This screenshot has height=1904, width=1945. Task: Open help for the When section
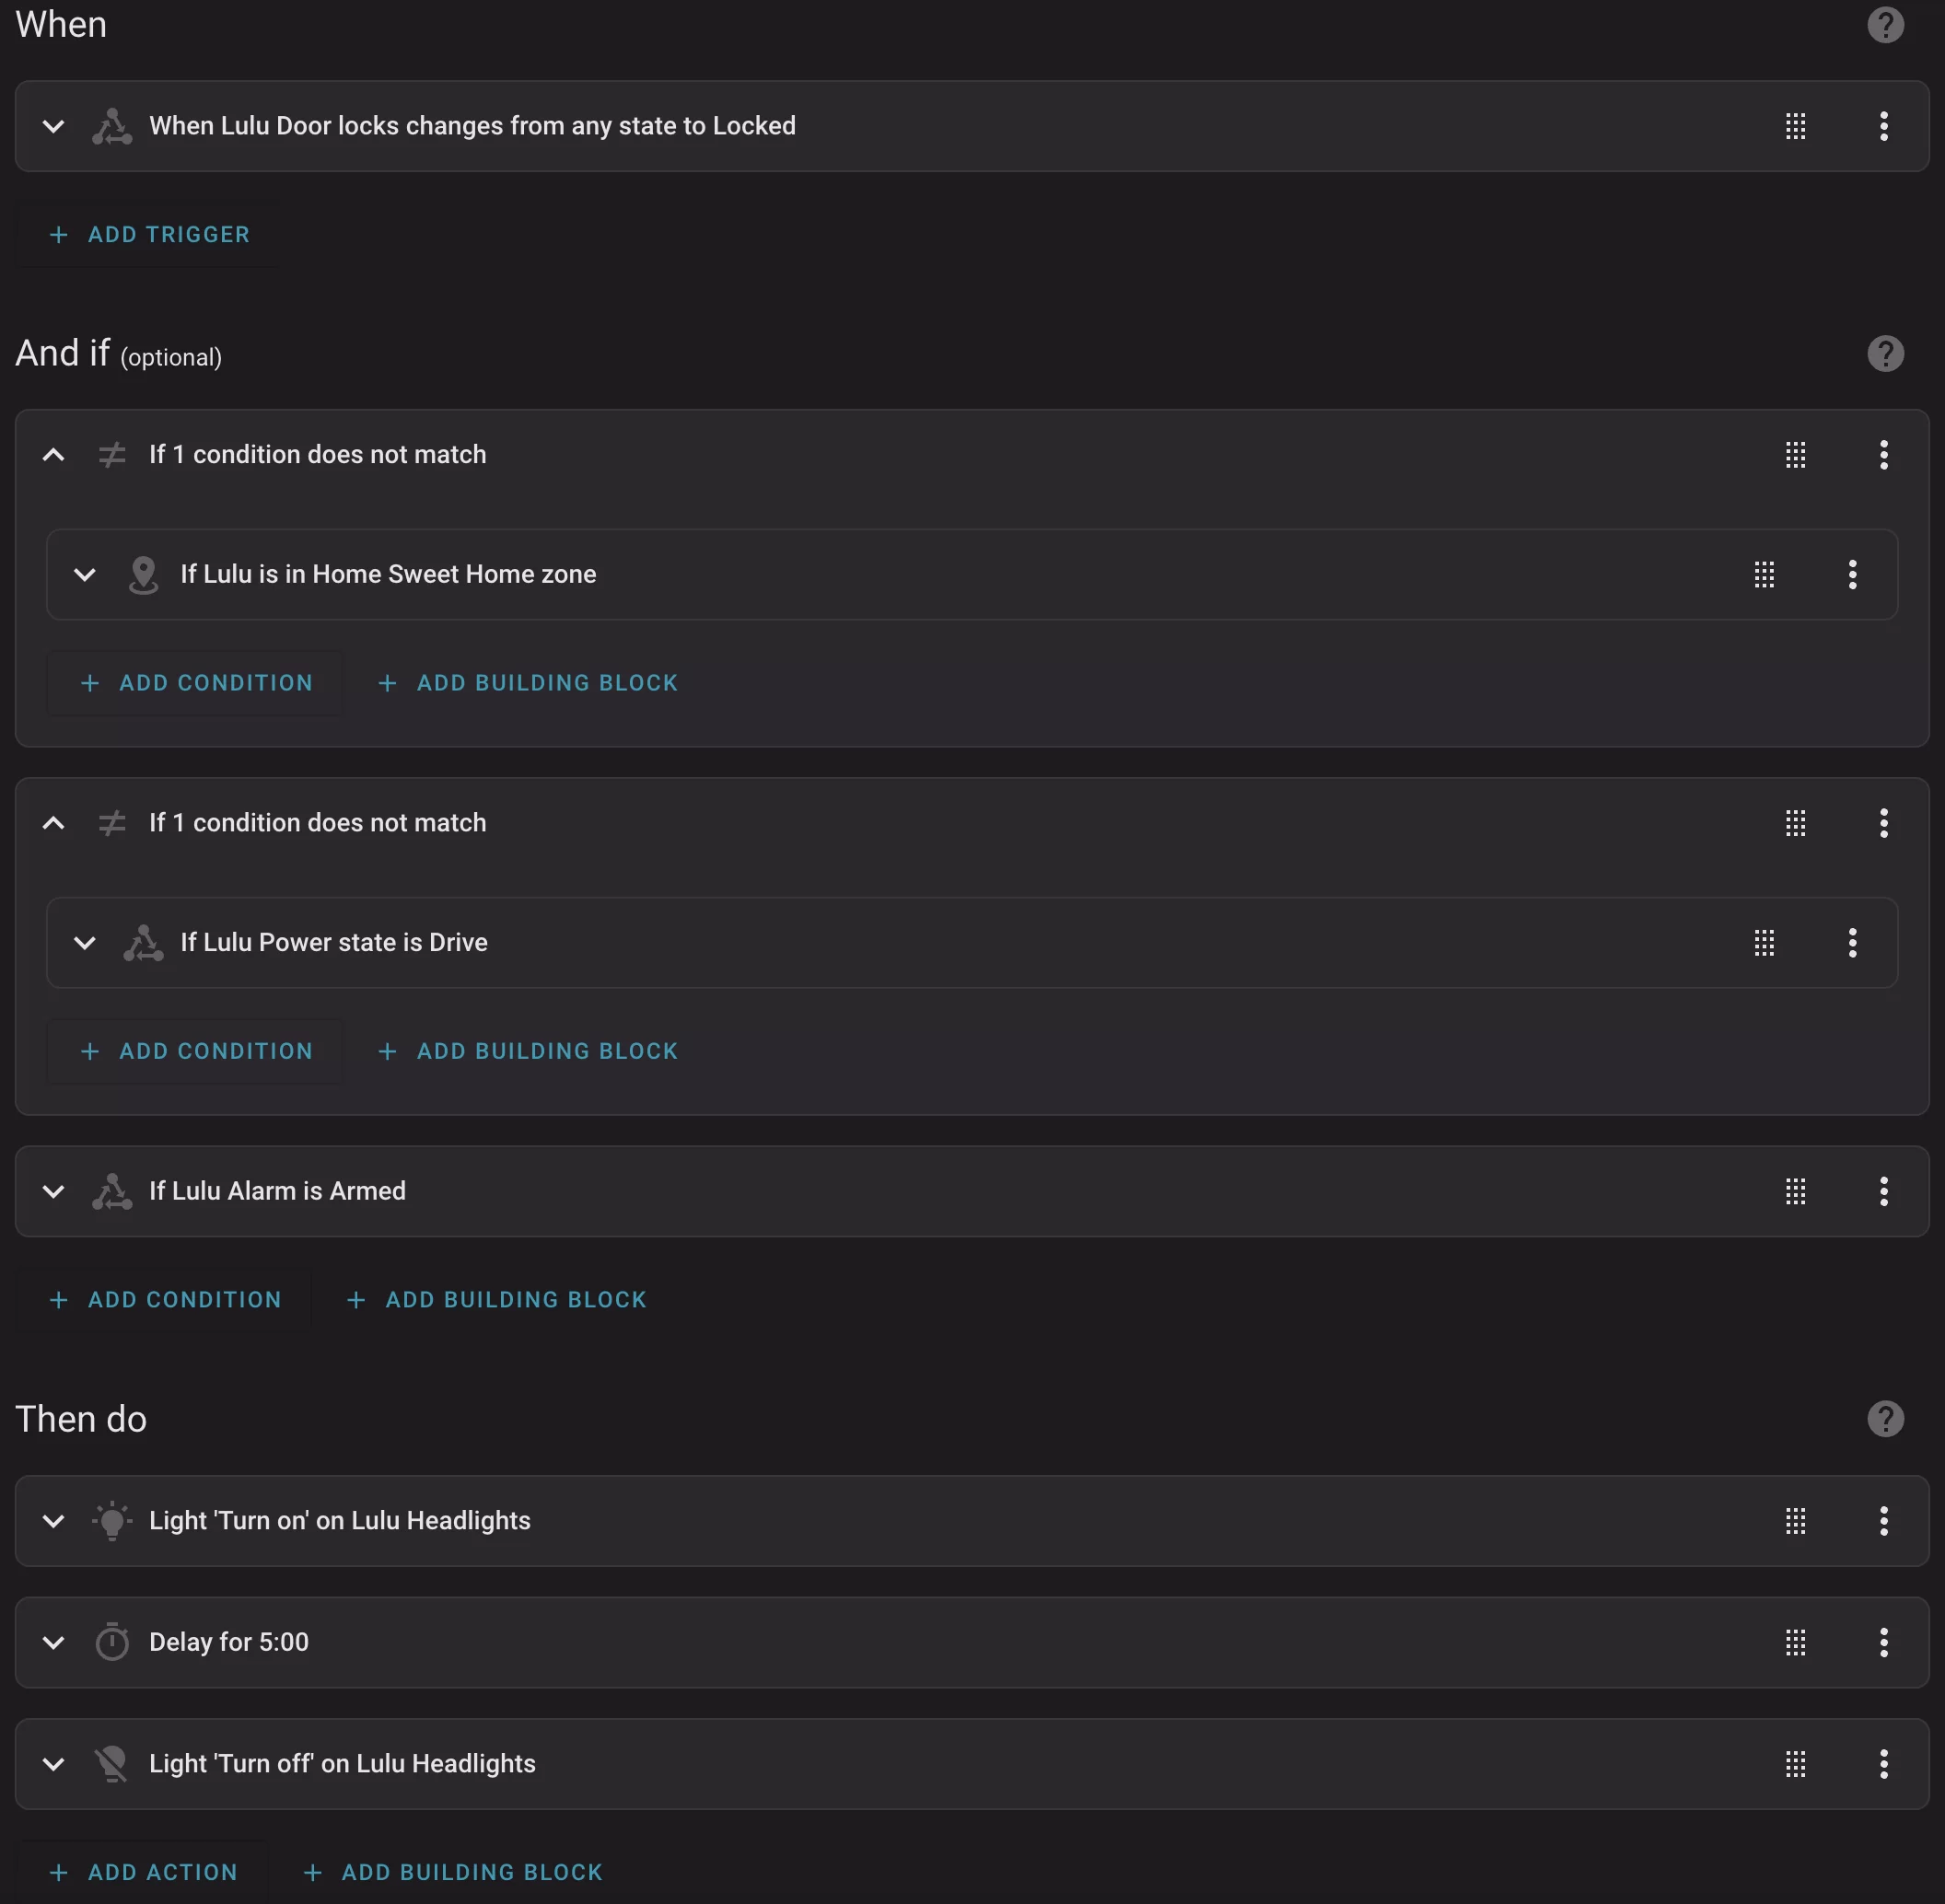click(1885, 25)
